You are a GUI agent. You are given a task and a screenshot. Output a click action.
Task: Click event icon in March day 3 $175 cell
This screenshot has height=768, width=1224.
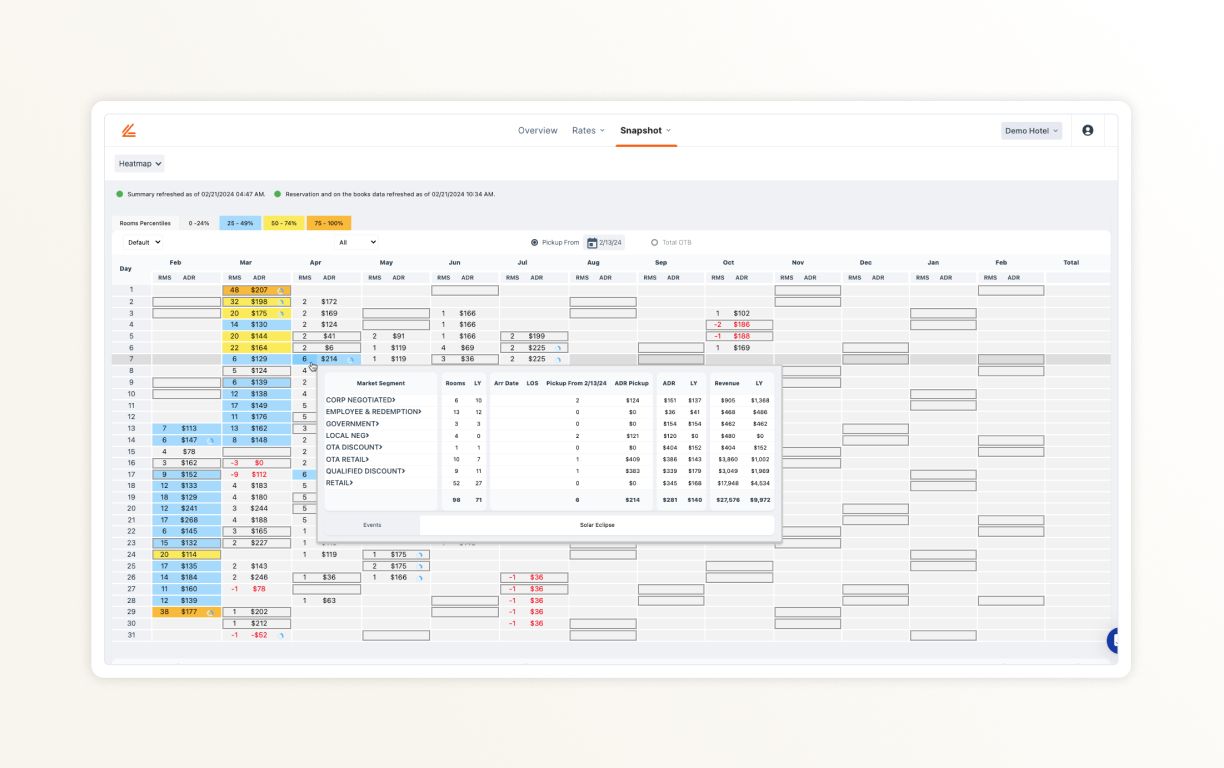pos(282,313)
